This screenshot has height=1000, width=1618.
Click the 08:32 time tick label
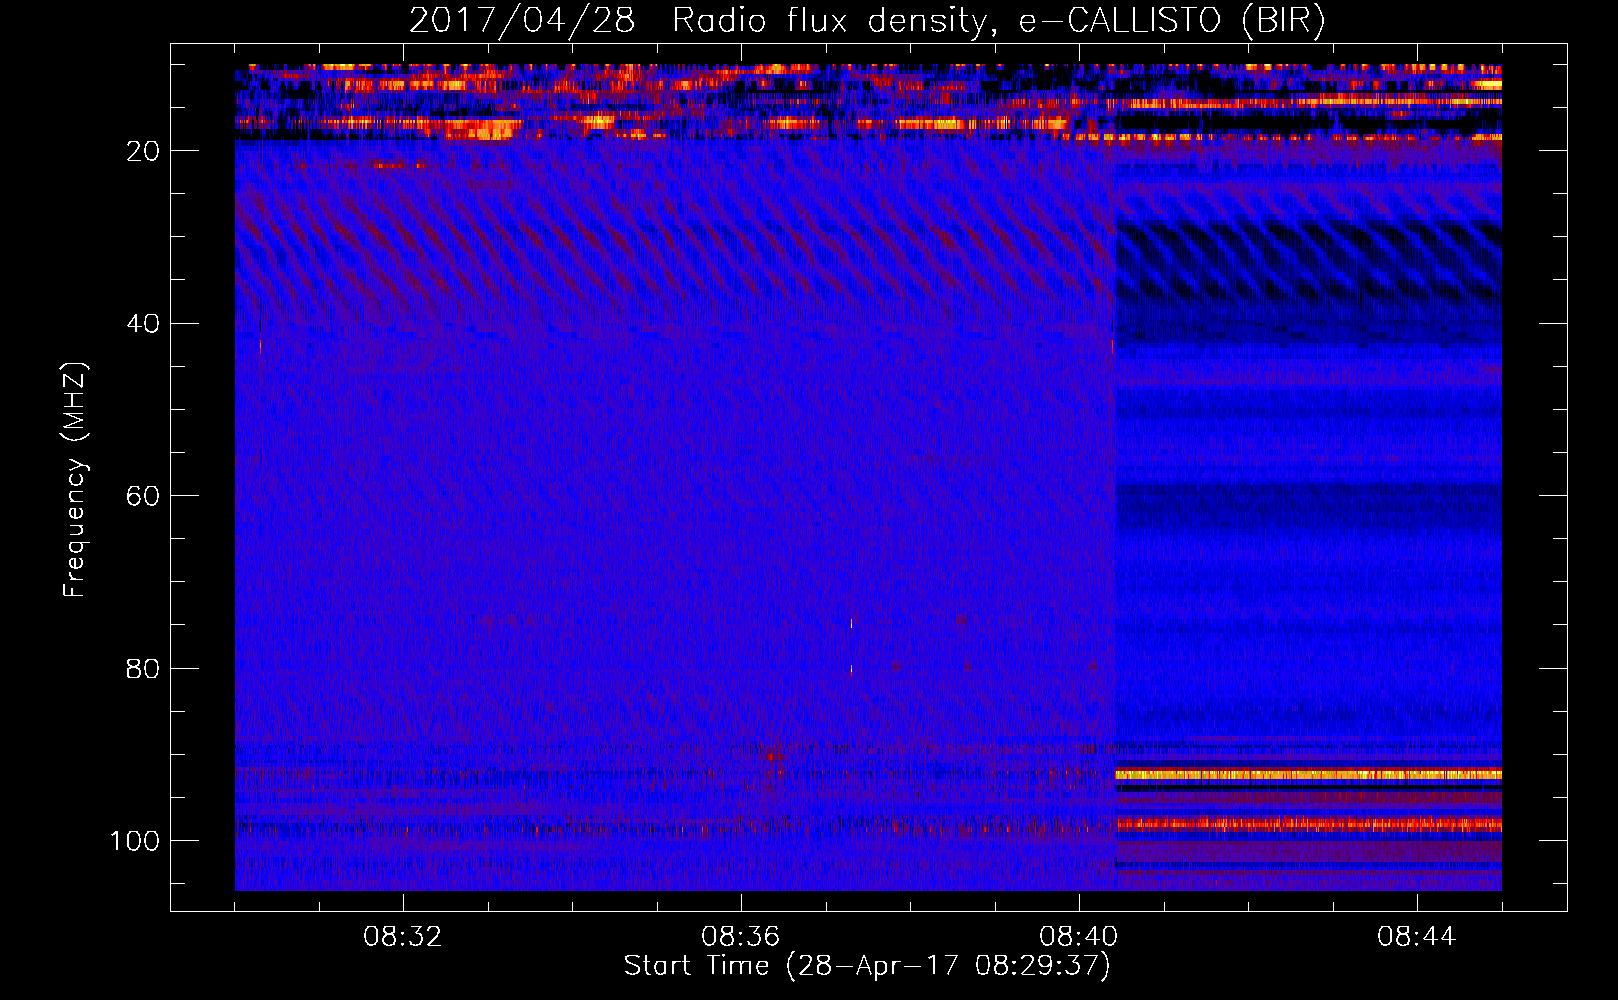pyautogui.click(x=403, y=937)
